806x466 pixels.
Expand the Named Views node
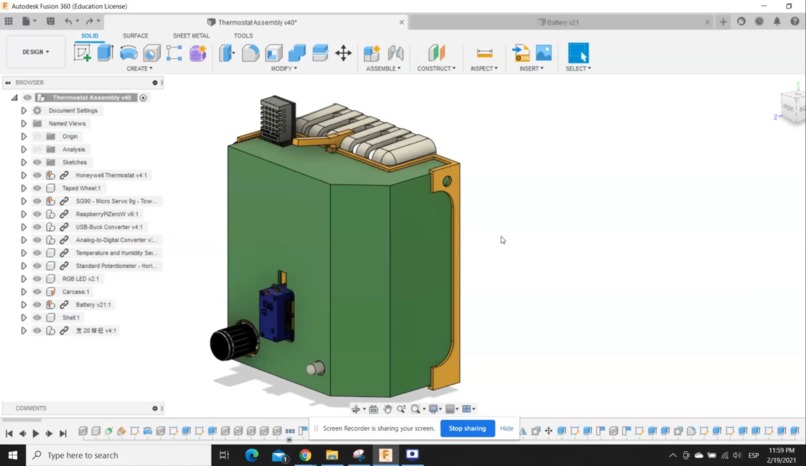point(24,123)
